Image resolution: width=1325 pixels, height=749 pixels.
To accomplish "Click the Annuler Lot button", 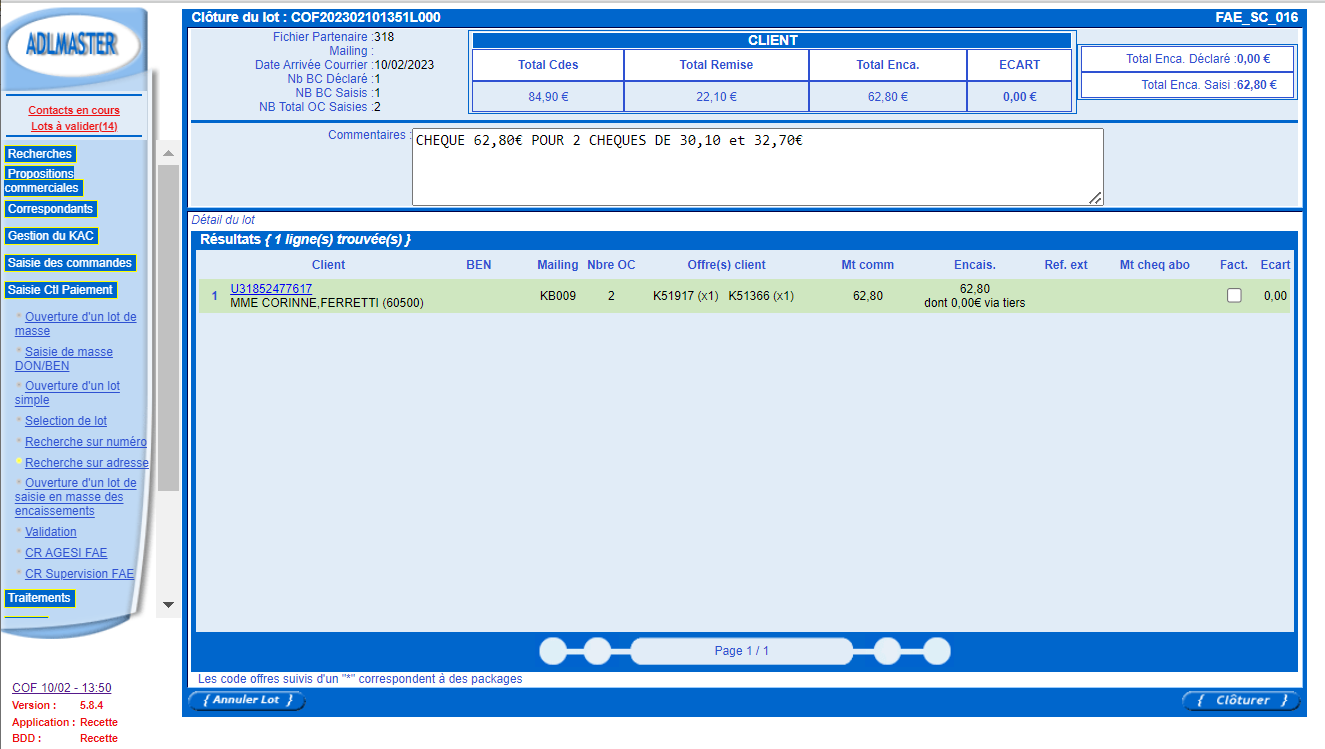I will [x=247, y=700].
